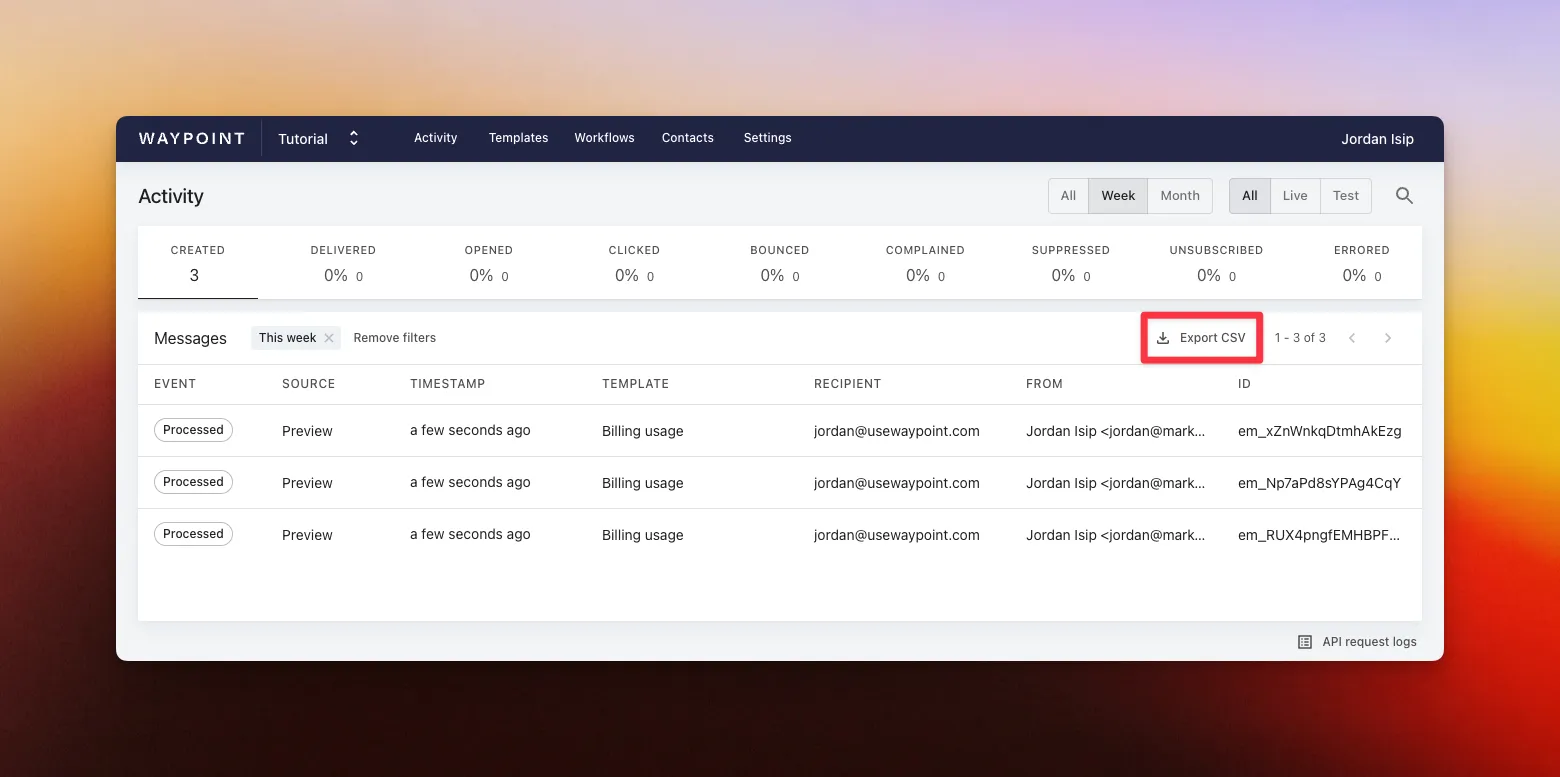Select the Bounced stats tab
This screenshot has height=777, width=1560.
pyautogui.click(x=780, y=263)
